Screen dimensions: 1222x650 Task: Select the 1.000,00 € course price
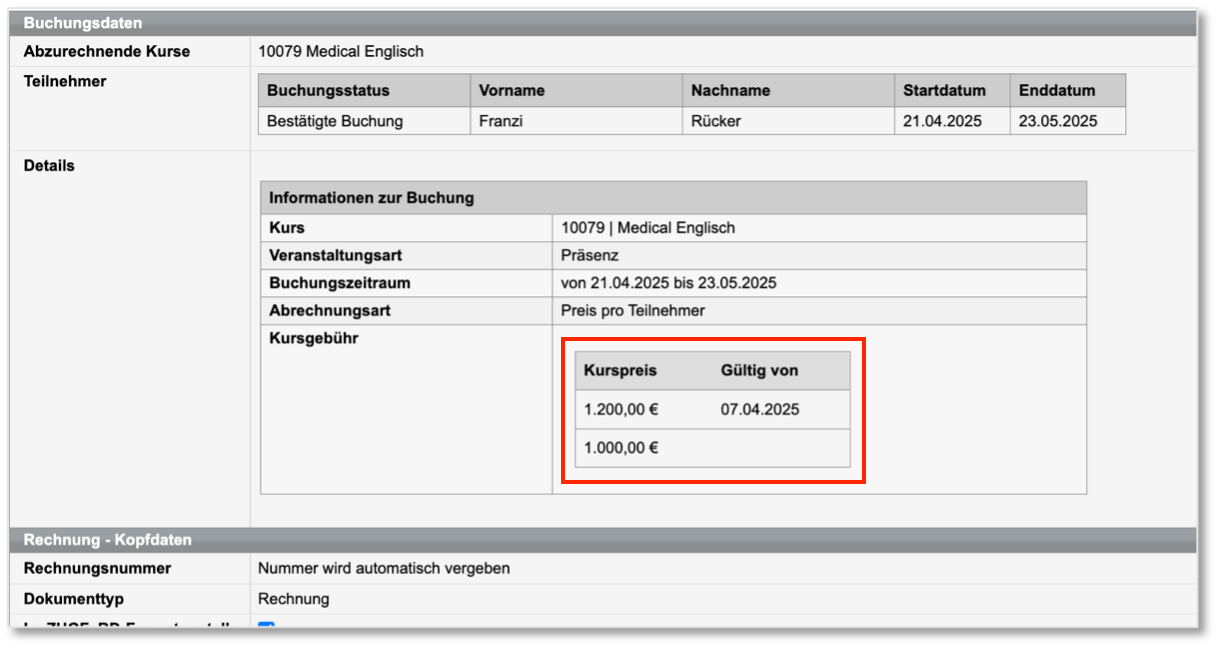click(621, 447)
